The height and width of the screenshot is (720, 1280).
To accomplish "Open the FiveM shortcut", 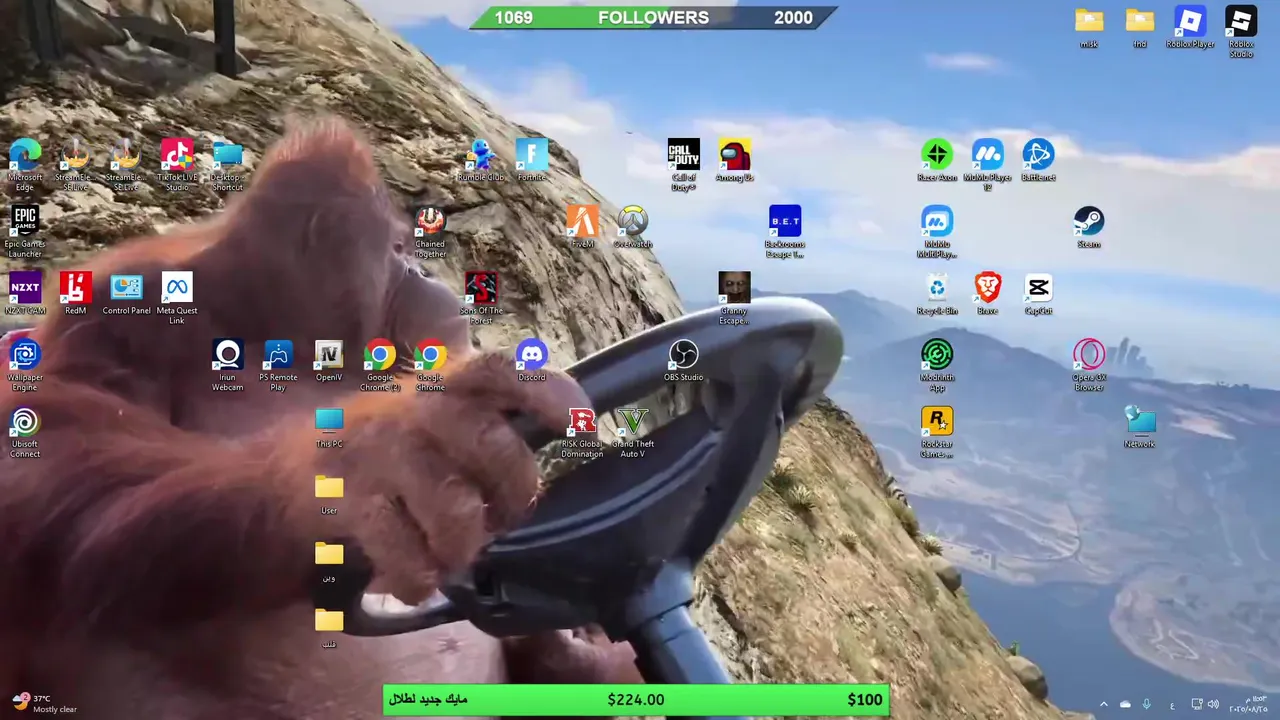I will tap(582, 226).
